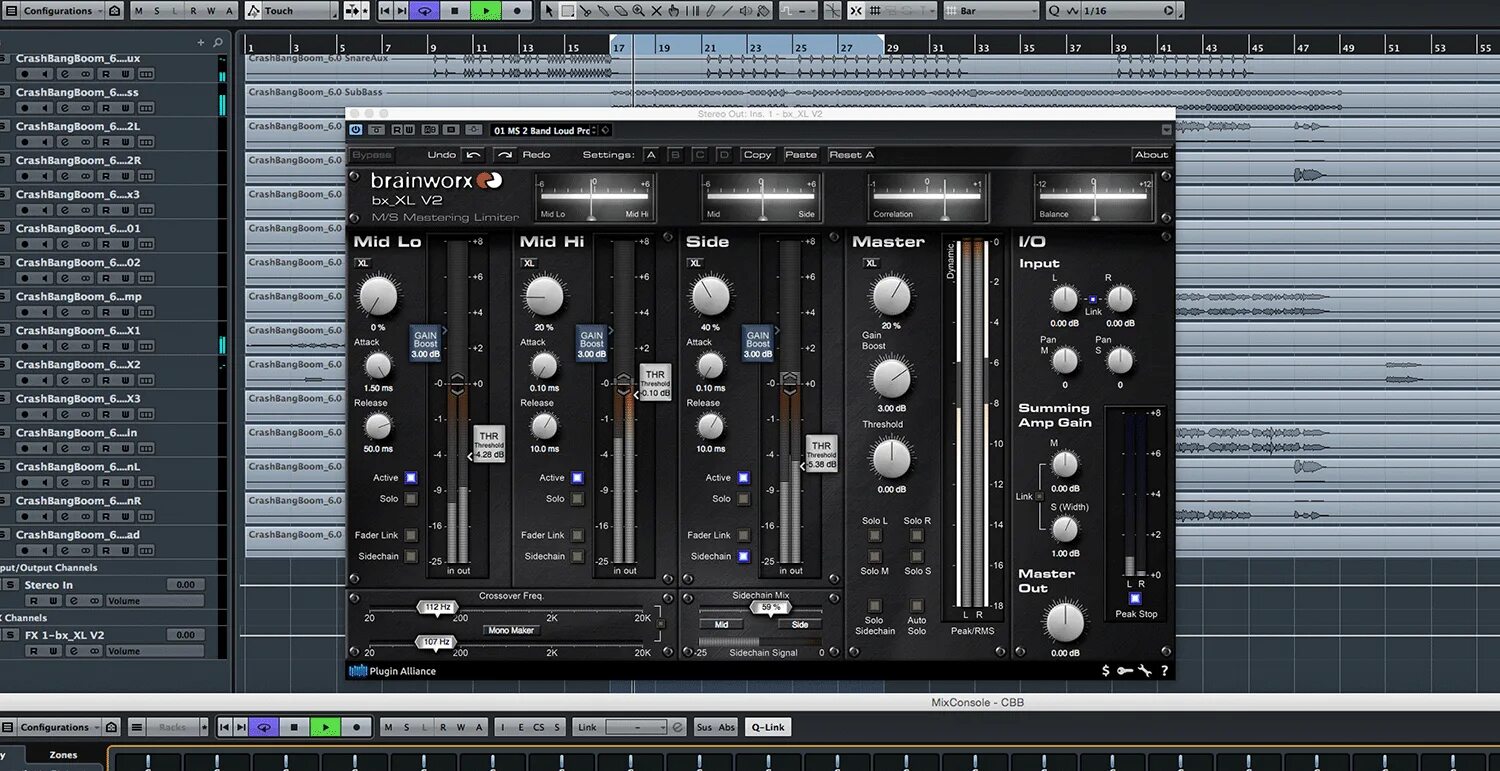The image size is (1500, 771).
Task: Enable Auto Solo checkbox
Action: tap(917, 606)
